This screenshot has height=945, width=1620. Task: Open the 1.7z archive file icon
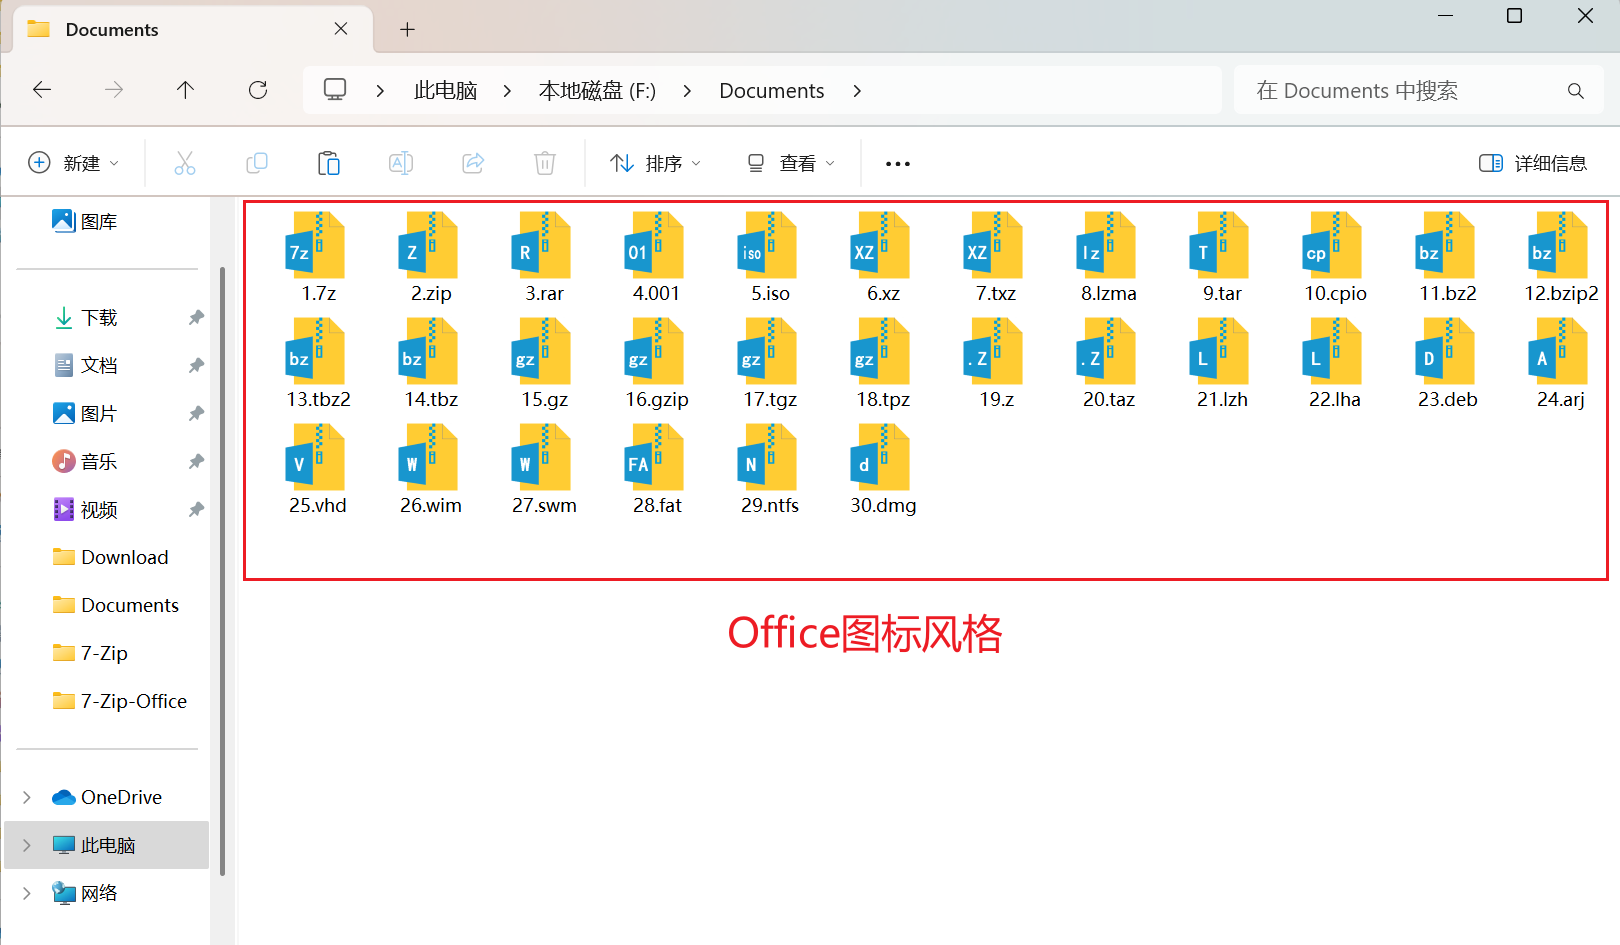point(315,245)
